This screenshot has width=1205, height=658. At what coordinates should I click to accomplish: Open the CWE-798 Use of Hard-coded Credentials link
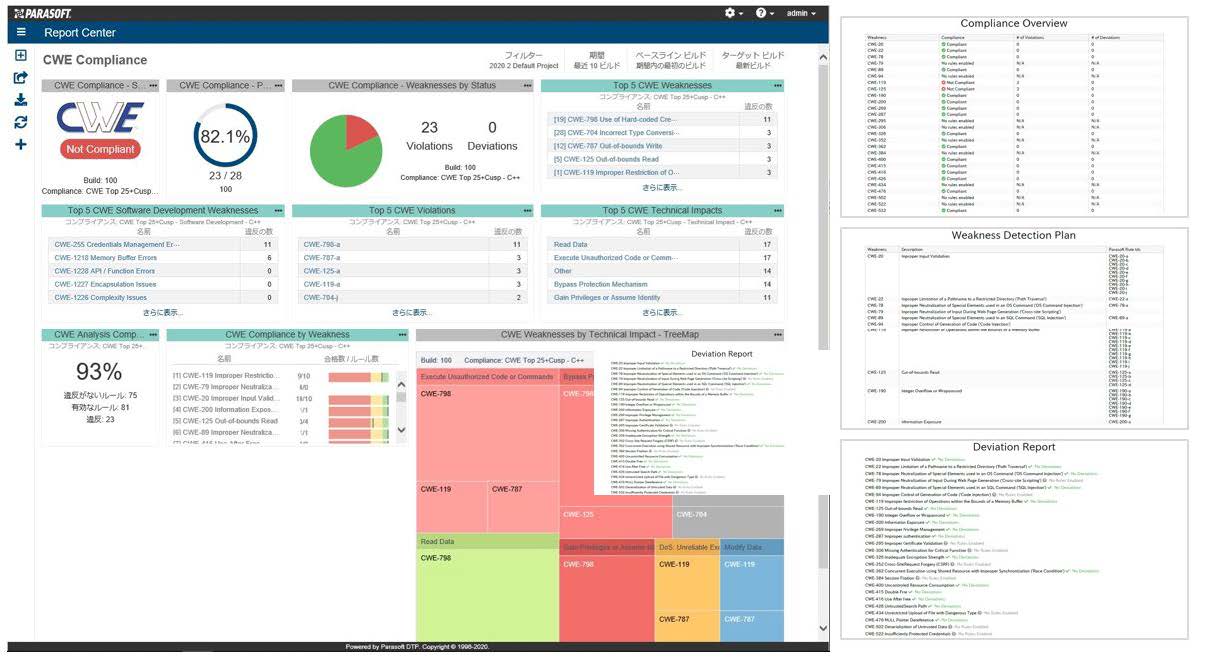[616, 119]
